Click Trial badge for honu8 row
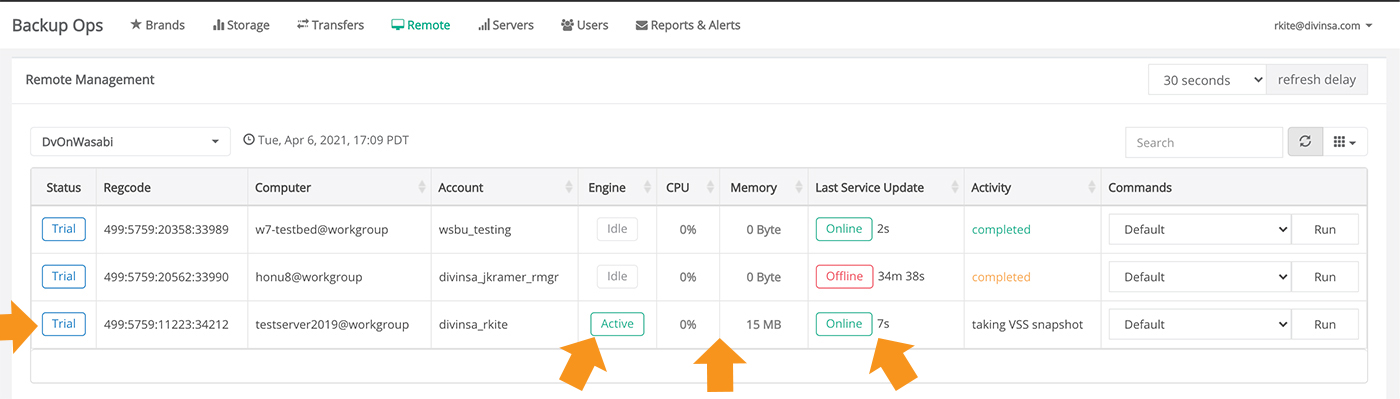 coord(64,276)
